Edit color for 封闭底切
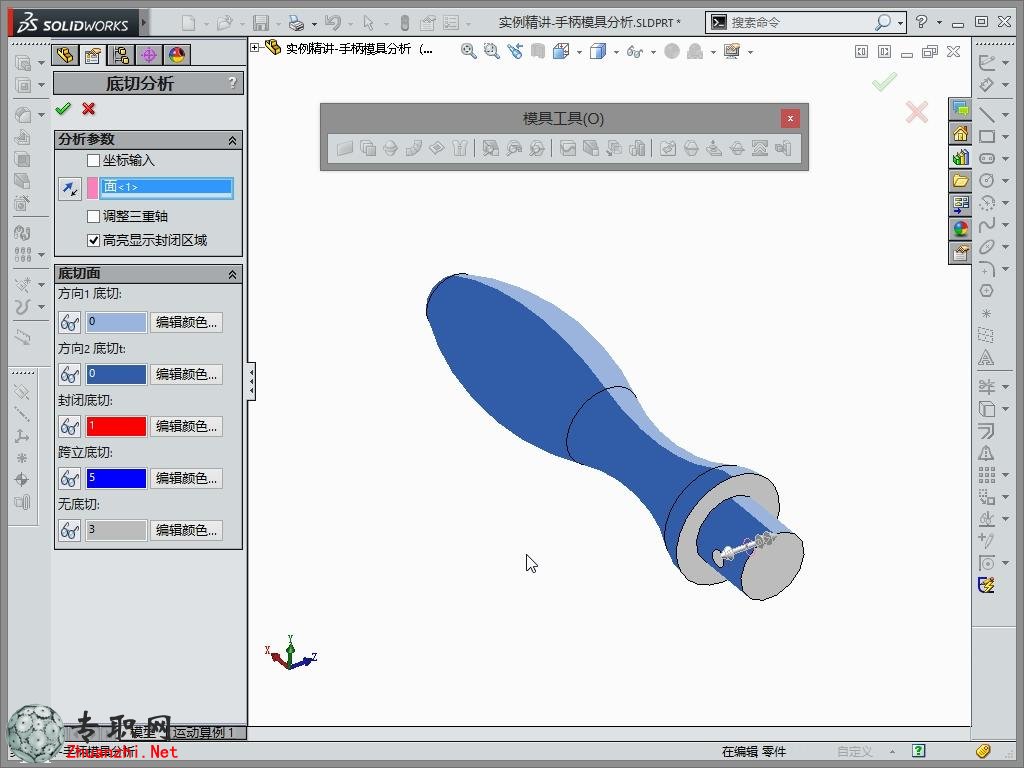The image size is (1024, 768). click(x=186, y=426)
